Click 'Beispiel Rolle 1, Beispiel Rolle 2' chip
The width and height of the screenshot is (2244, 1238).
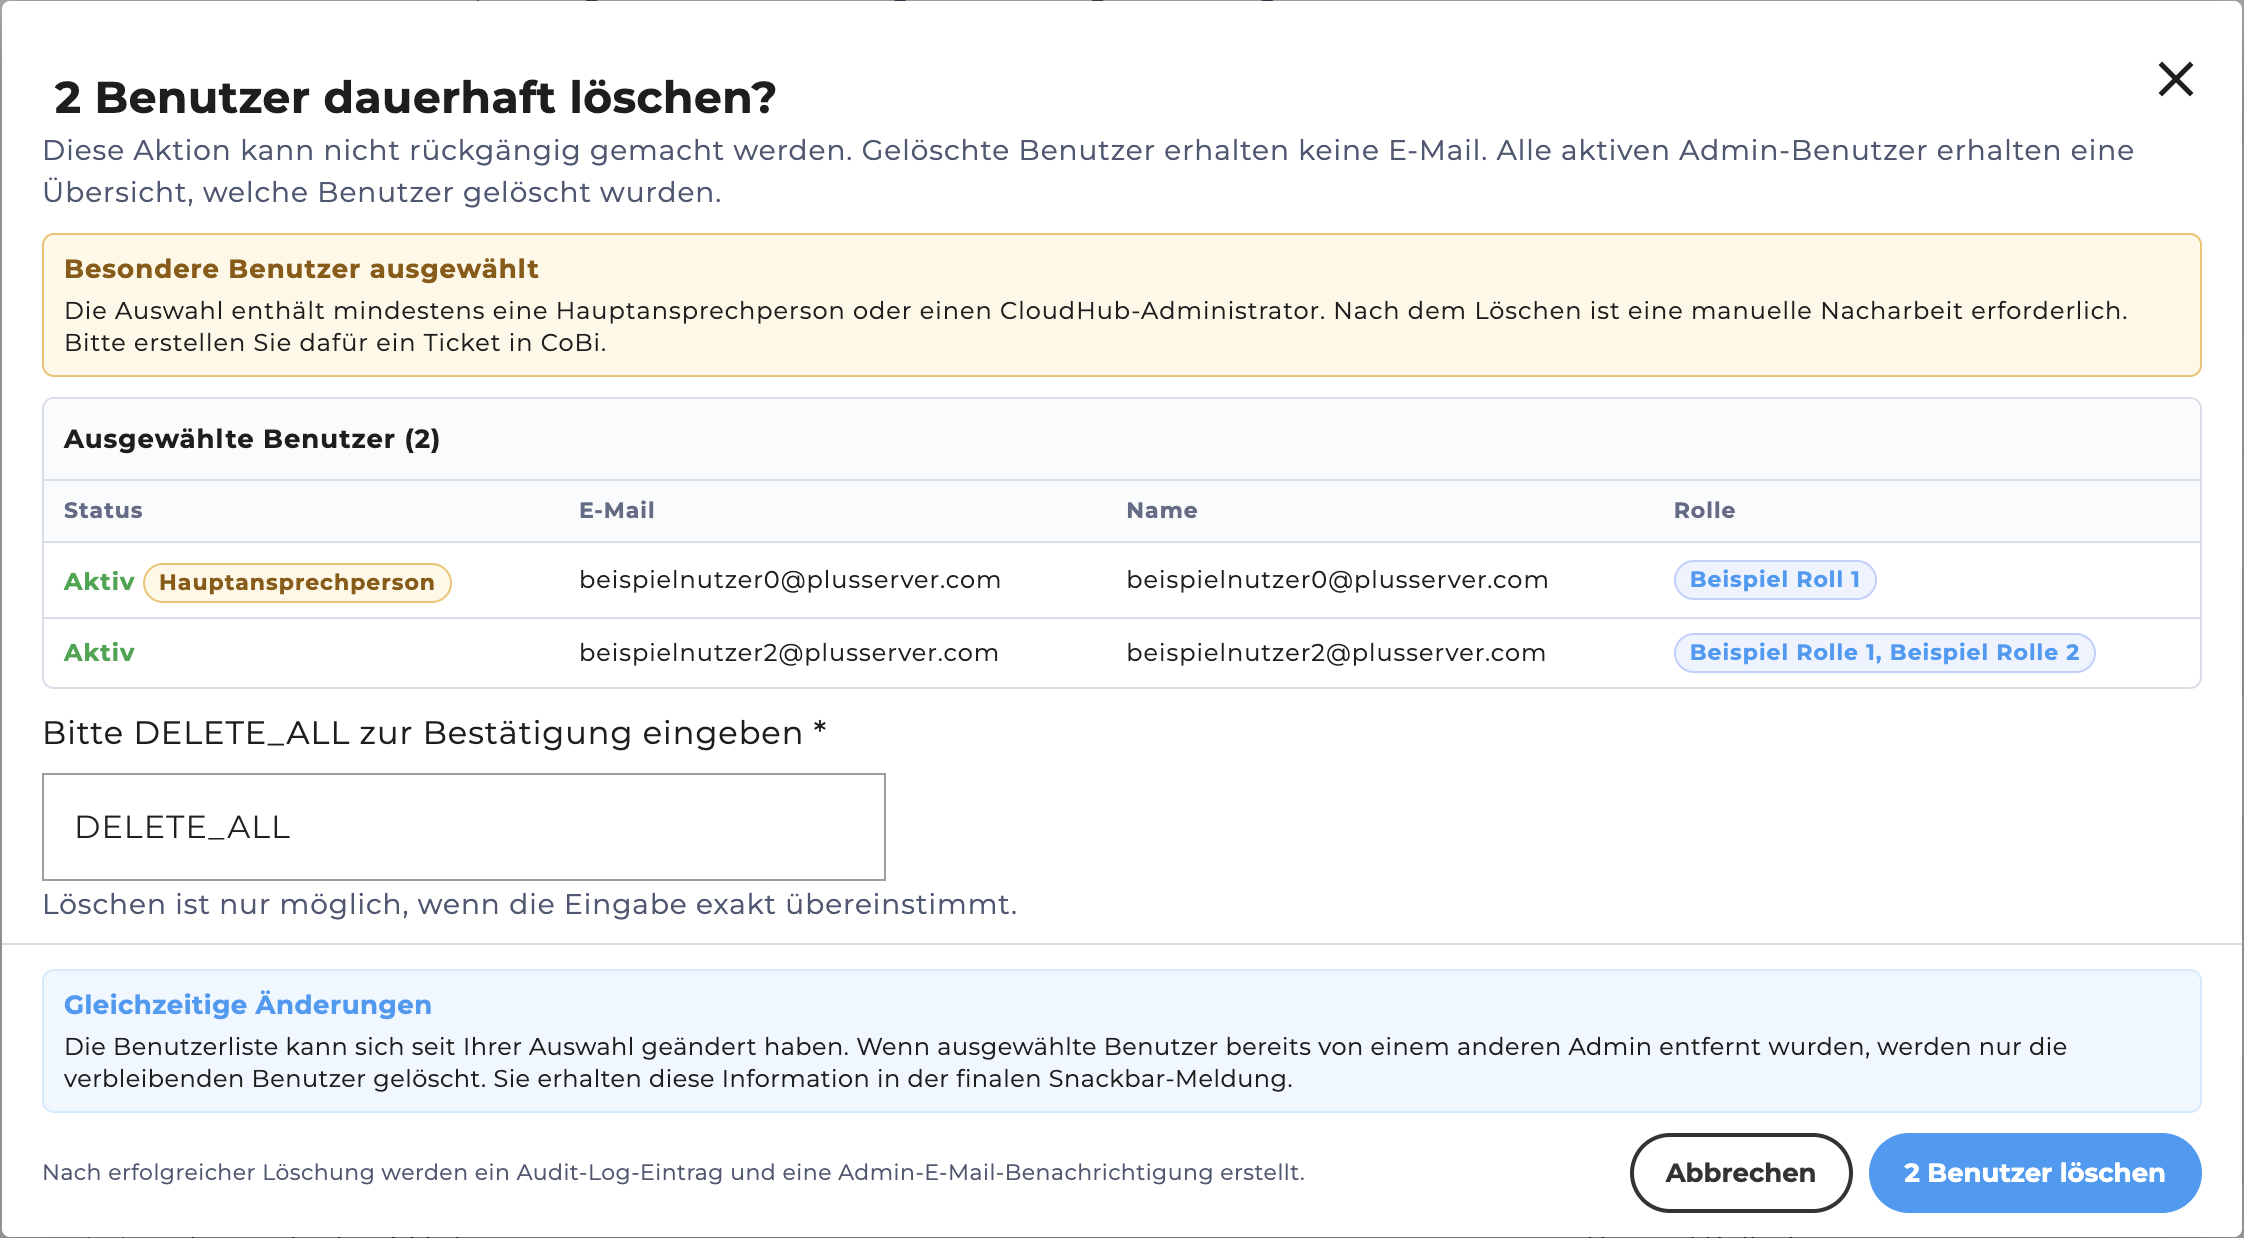coord(1884,652)
